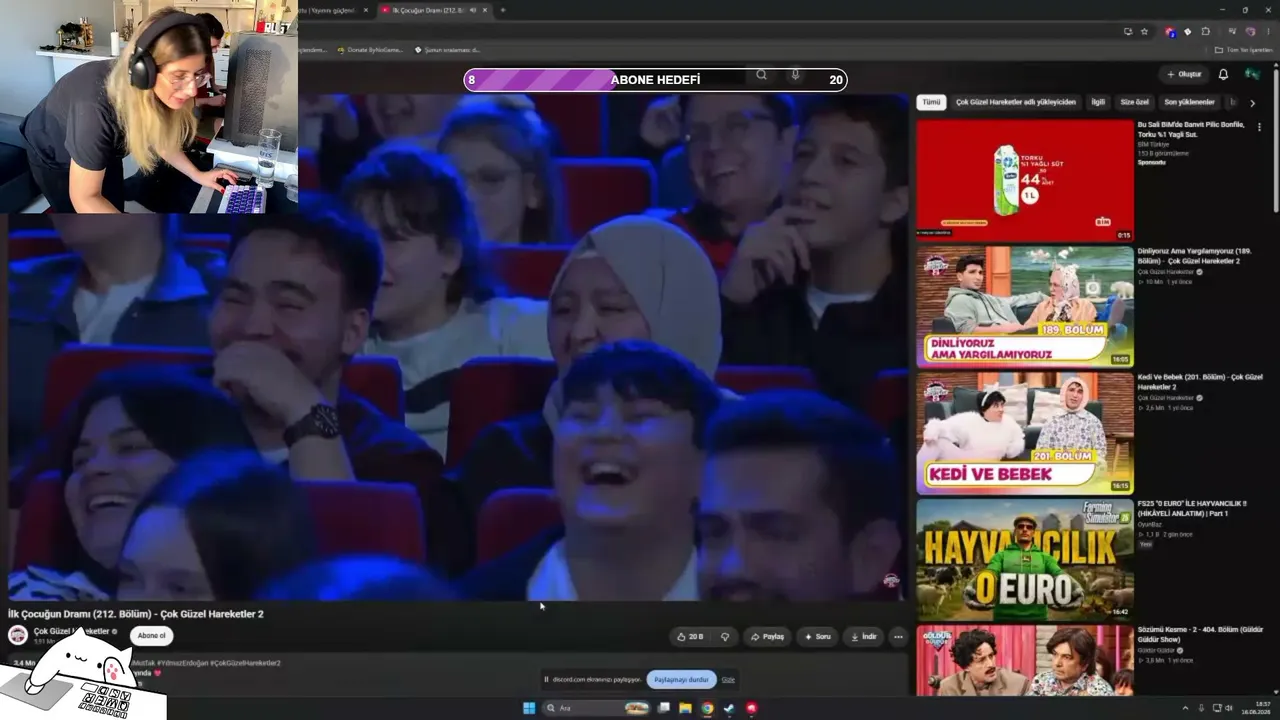Viewport: 1280px width, 720px height.
Task: Click the page's vertical scrollbar
Action: tap(1276, 140)
